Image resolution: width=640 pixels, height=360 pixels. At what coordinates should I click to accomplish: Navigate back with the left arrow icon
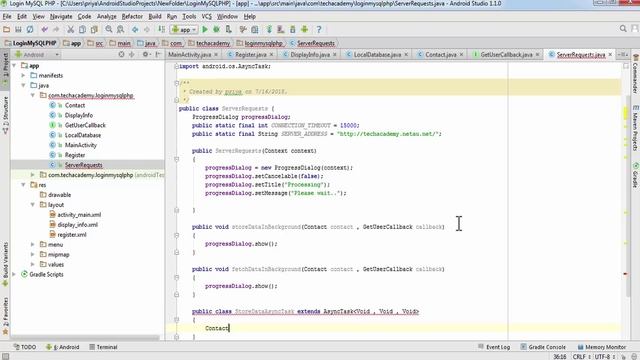click(135, 29)
